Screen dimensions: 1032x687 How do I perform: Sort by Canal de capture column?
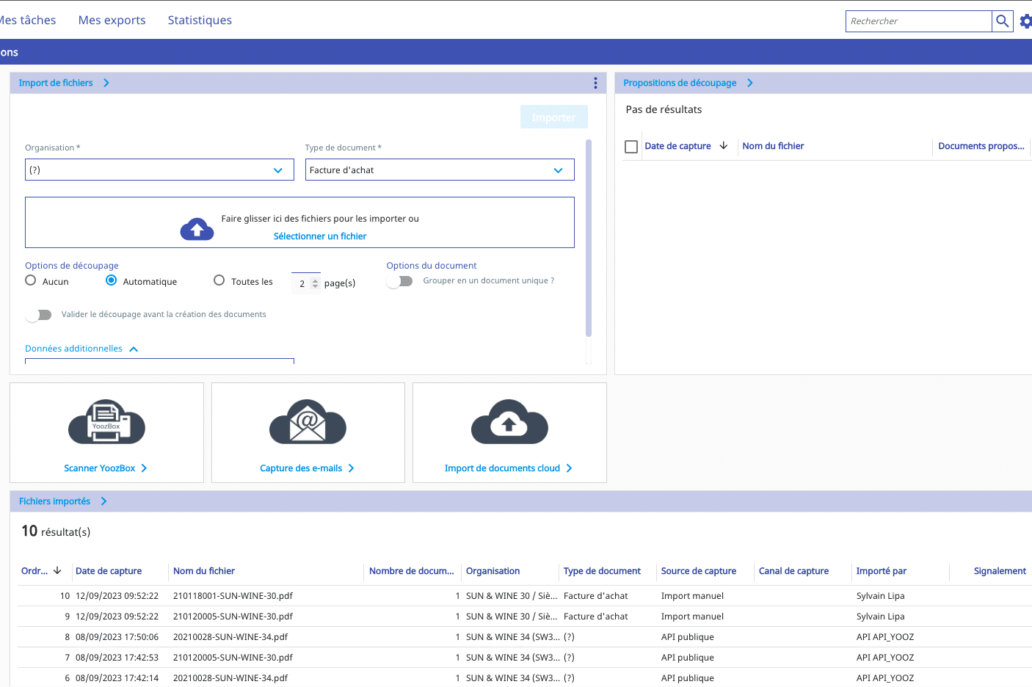click(x=793, y=571)
